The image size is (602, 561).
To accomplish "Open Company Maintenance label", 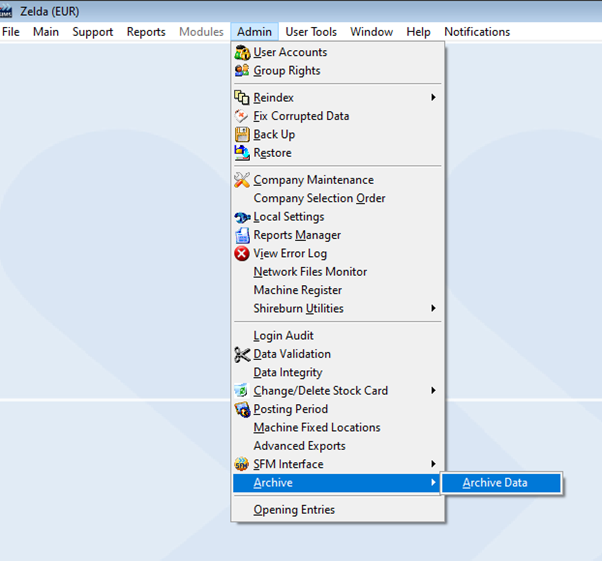I will tap(313, 180).
